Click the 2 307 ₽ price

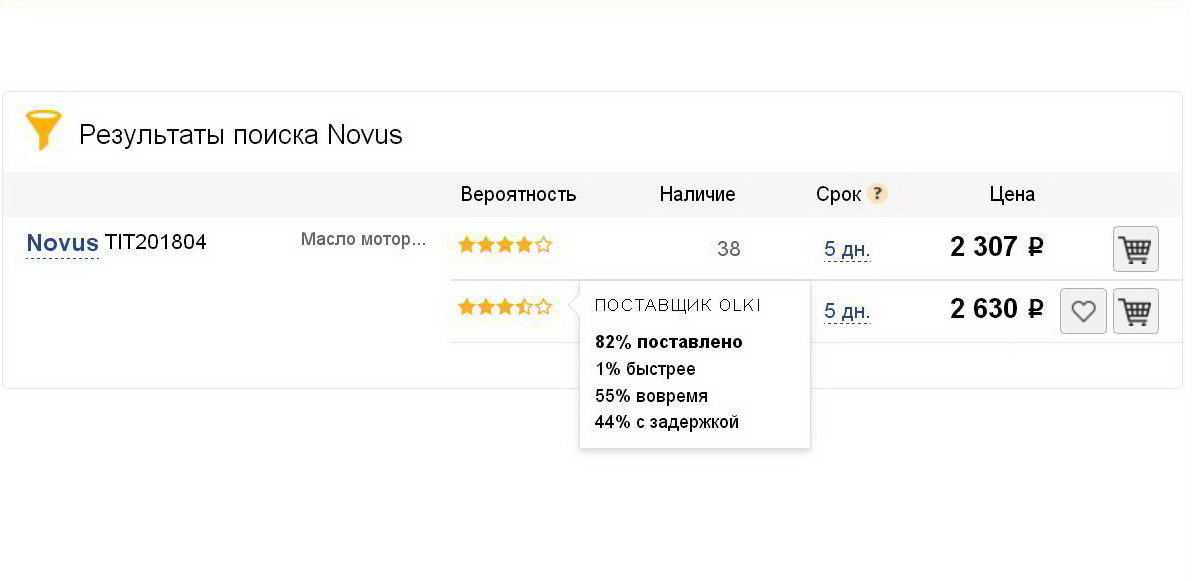tap(997, 246)
